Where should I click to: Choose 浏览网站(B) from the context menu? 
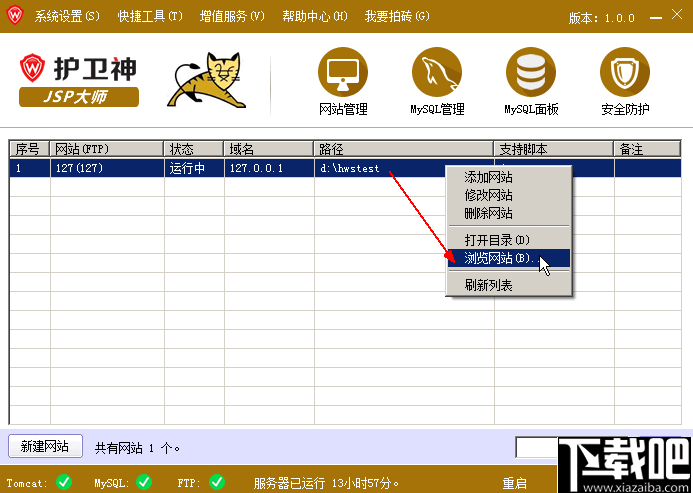click(509, 258)
